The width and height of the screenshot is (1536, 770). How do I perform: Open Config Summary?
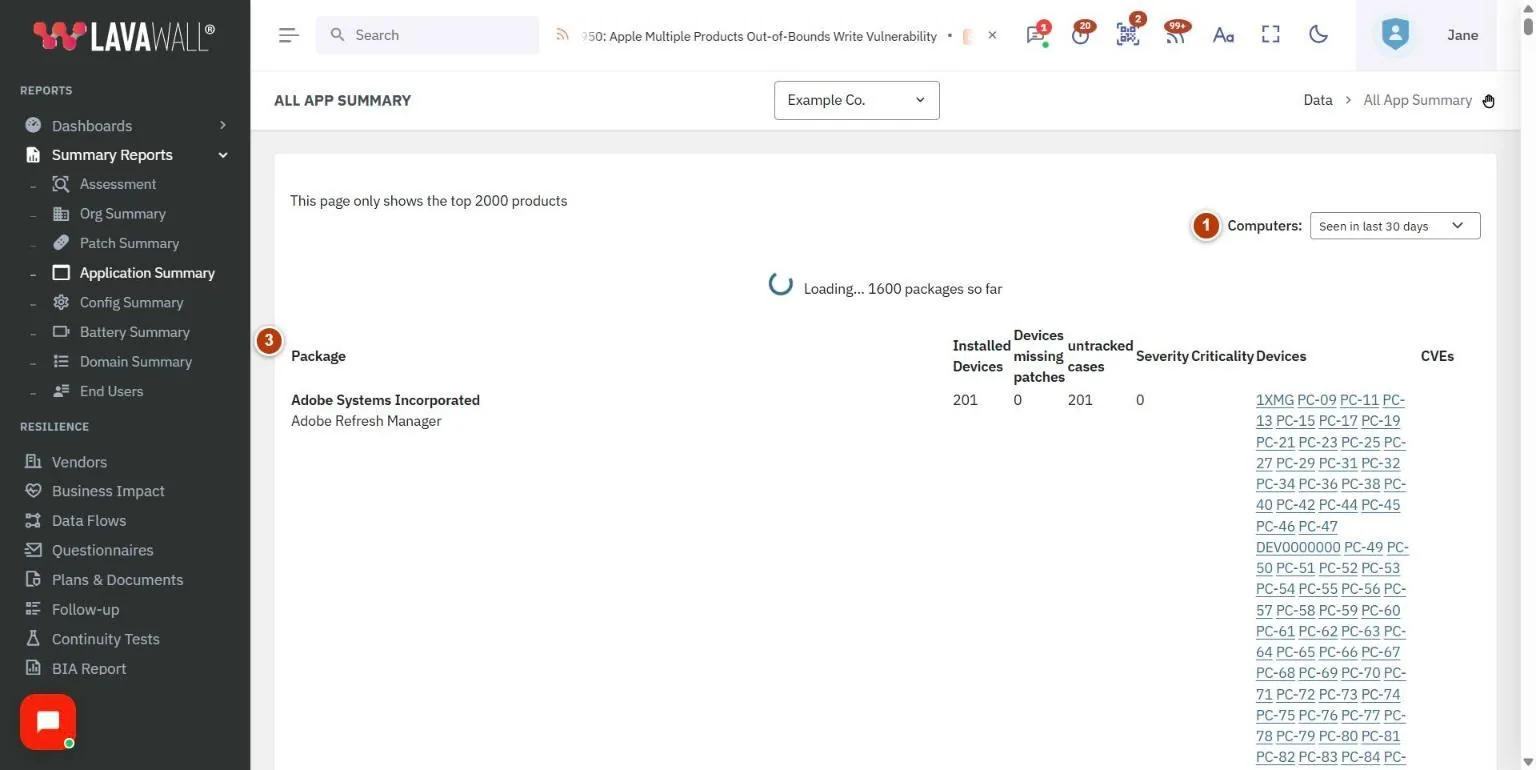(x=131, y=302)
